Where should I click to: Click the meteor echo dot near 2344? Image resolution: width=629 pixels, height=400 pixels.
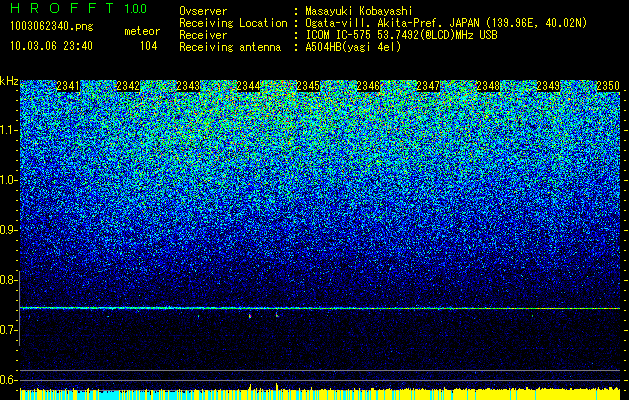click(250, 316)
